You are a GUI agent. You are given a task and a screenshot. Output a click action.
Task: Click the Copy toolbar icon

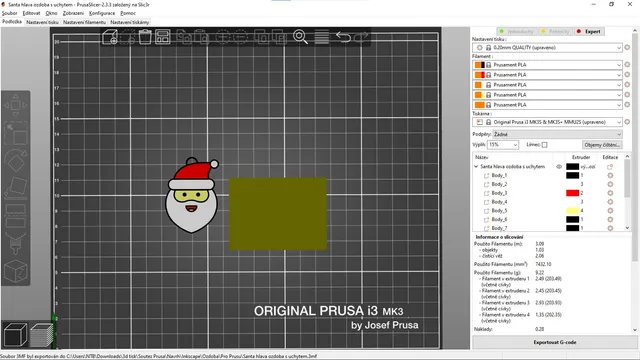[184, 37]
